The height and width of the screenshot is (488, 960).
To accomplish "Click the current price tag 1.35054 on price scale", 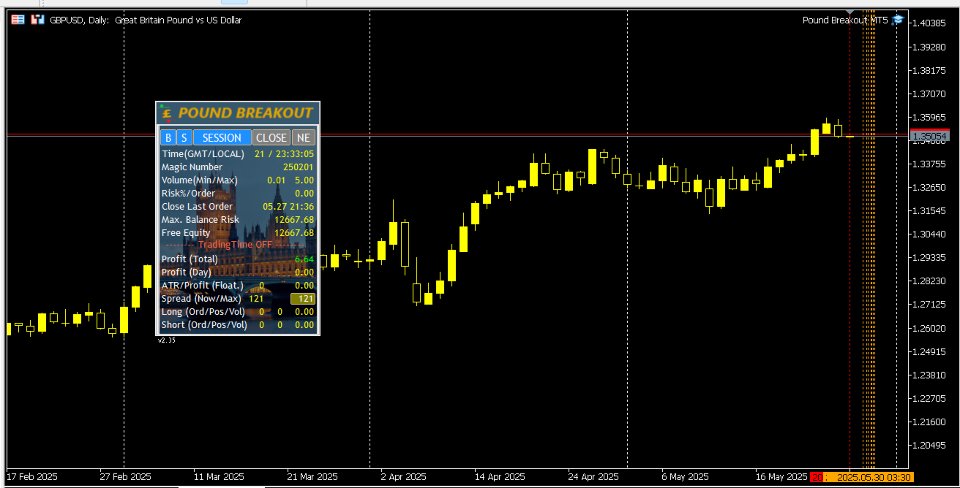I will [930, 137].
